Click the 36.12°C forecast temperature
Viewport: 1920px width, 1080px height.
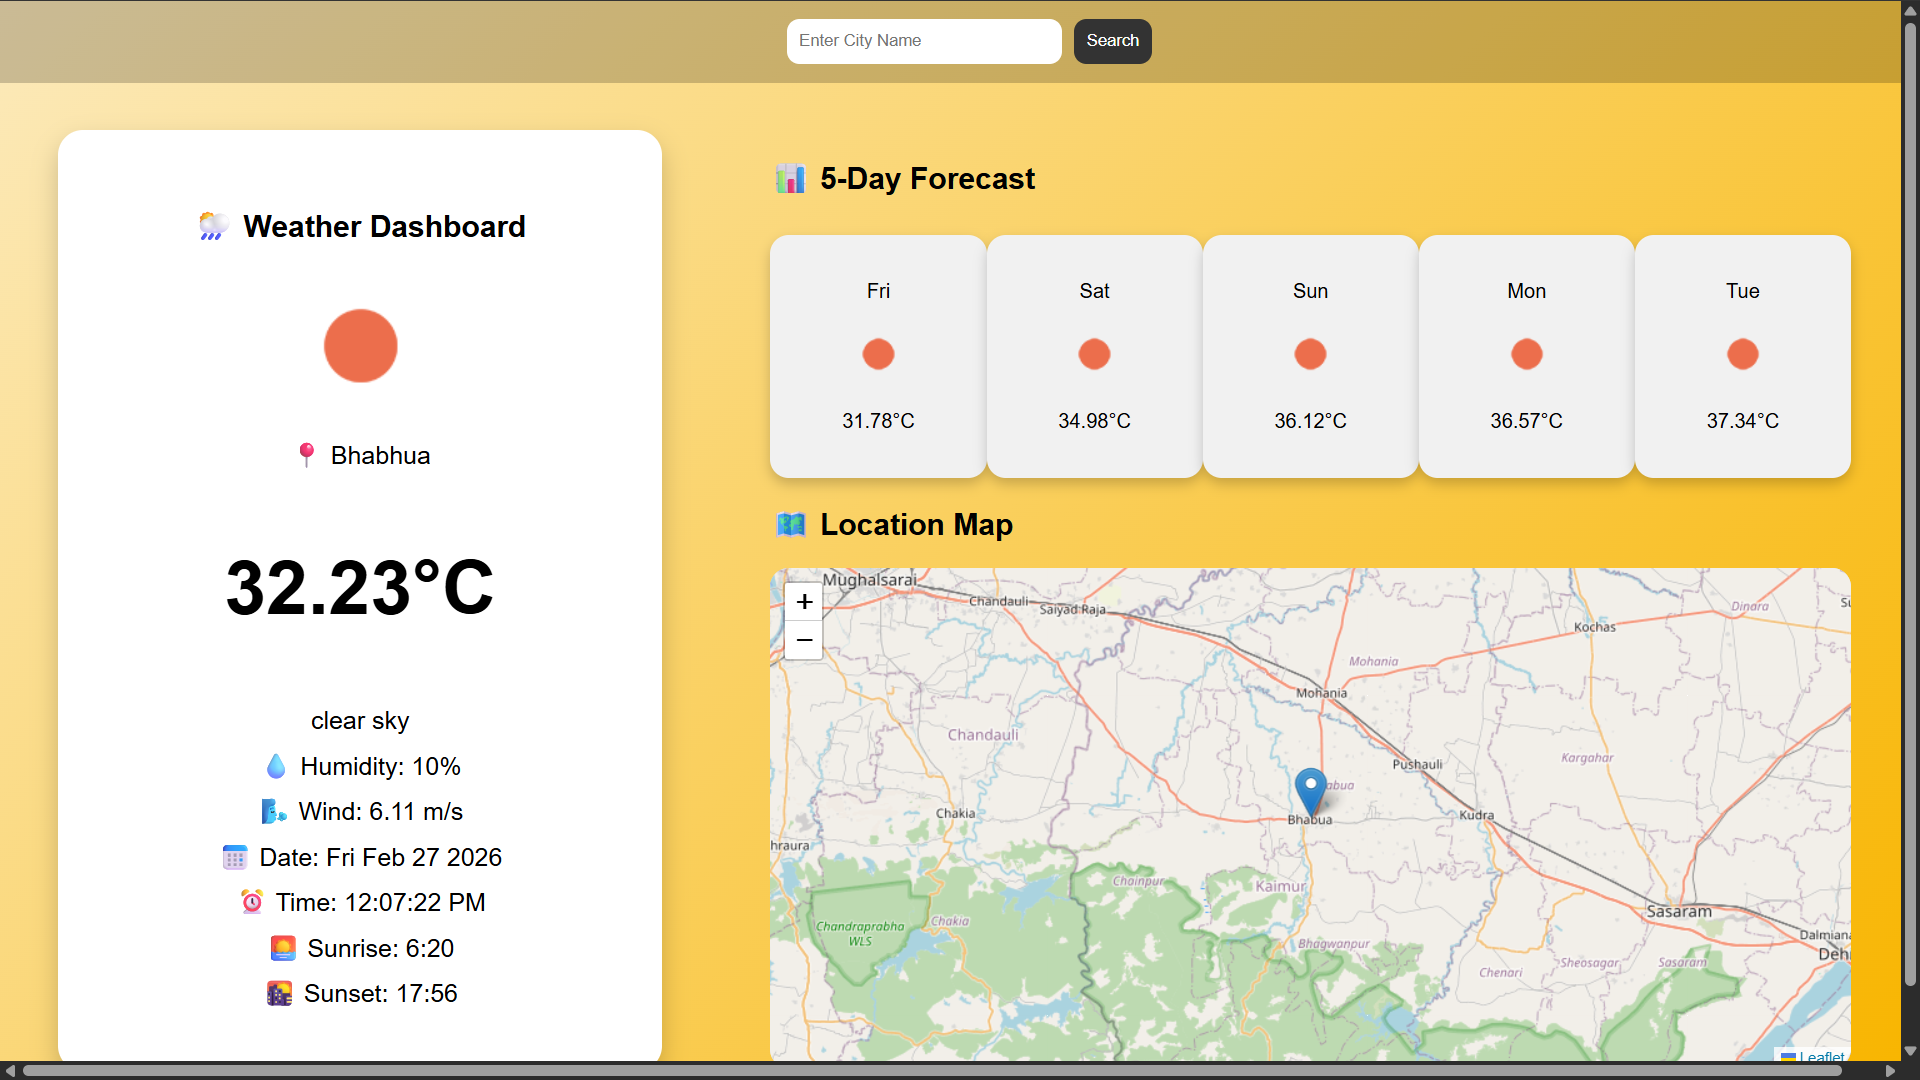coord(1310,421)
